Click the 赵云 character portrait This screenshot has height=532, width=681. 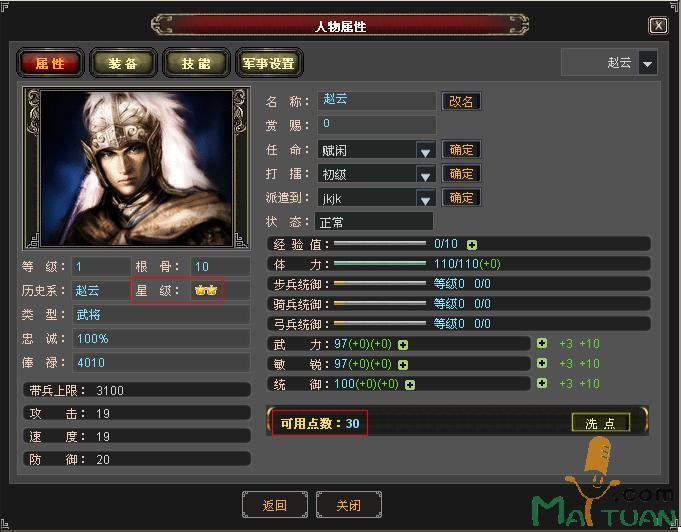136,169
